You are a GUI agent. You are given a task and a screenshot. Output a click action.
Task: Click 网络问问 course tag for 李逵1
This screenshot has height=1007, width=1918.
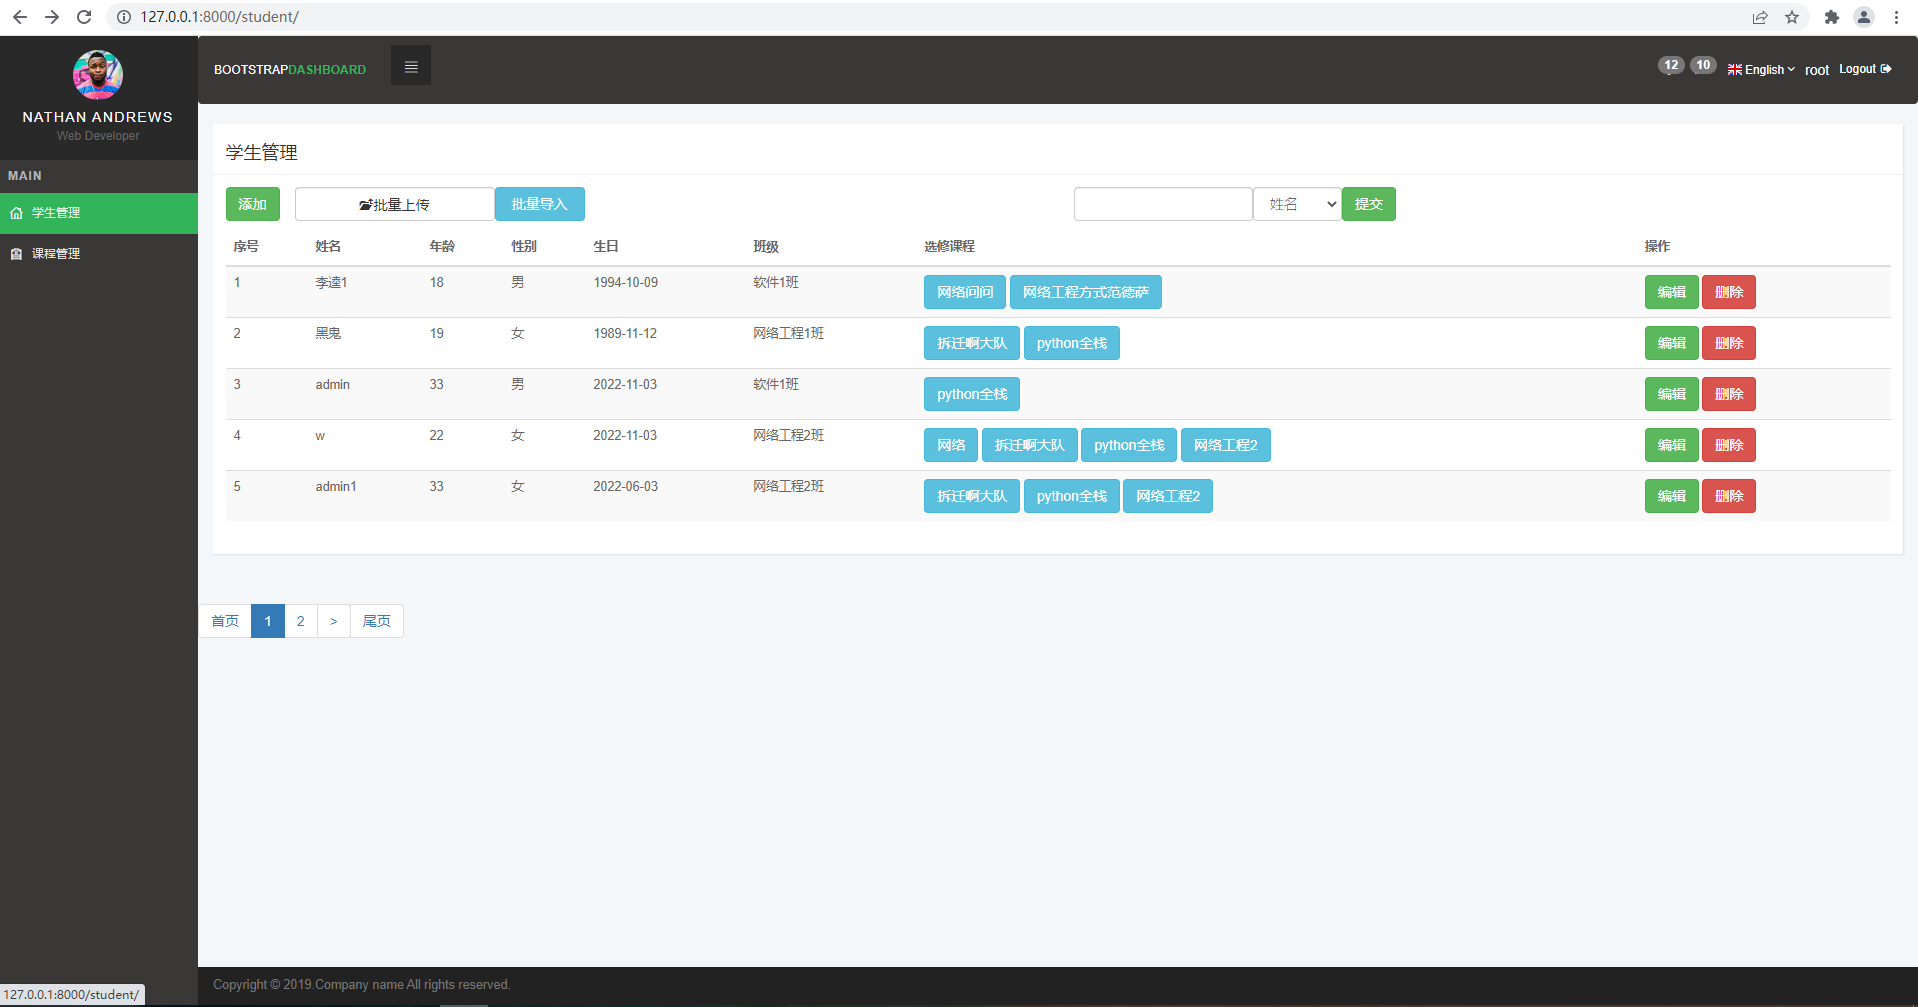[965, 292]
